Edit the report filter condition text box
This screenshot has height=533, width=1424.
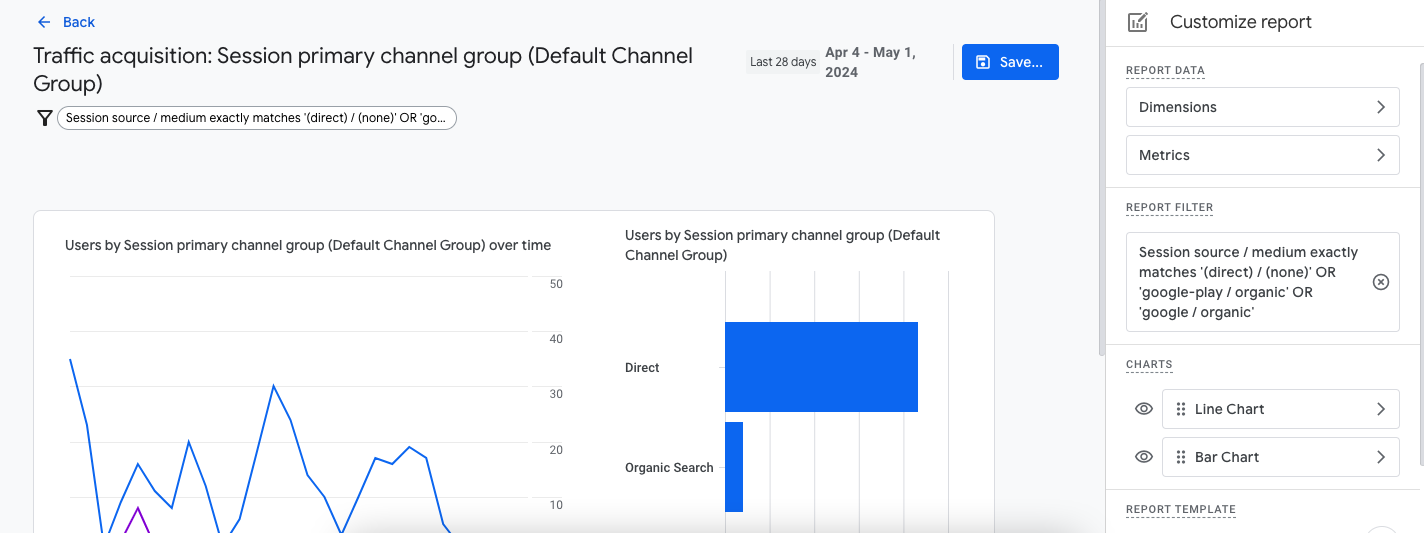[1250, 282]
